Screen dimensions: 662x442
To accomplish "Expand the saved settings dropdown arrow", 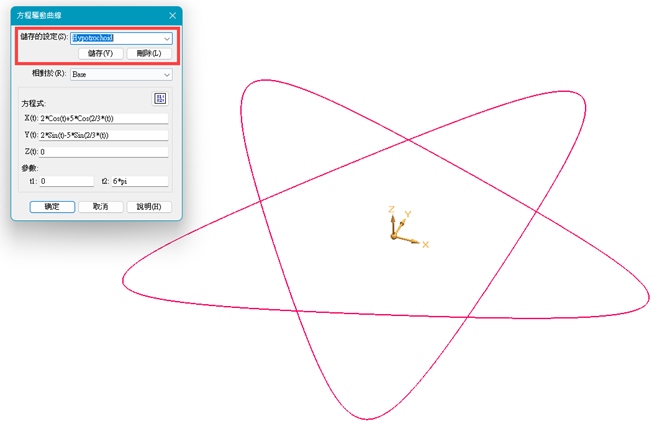I will [167, 38].
